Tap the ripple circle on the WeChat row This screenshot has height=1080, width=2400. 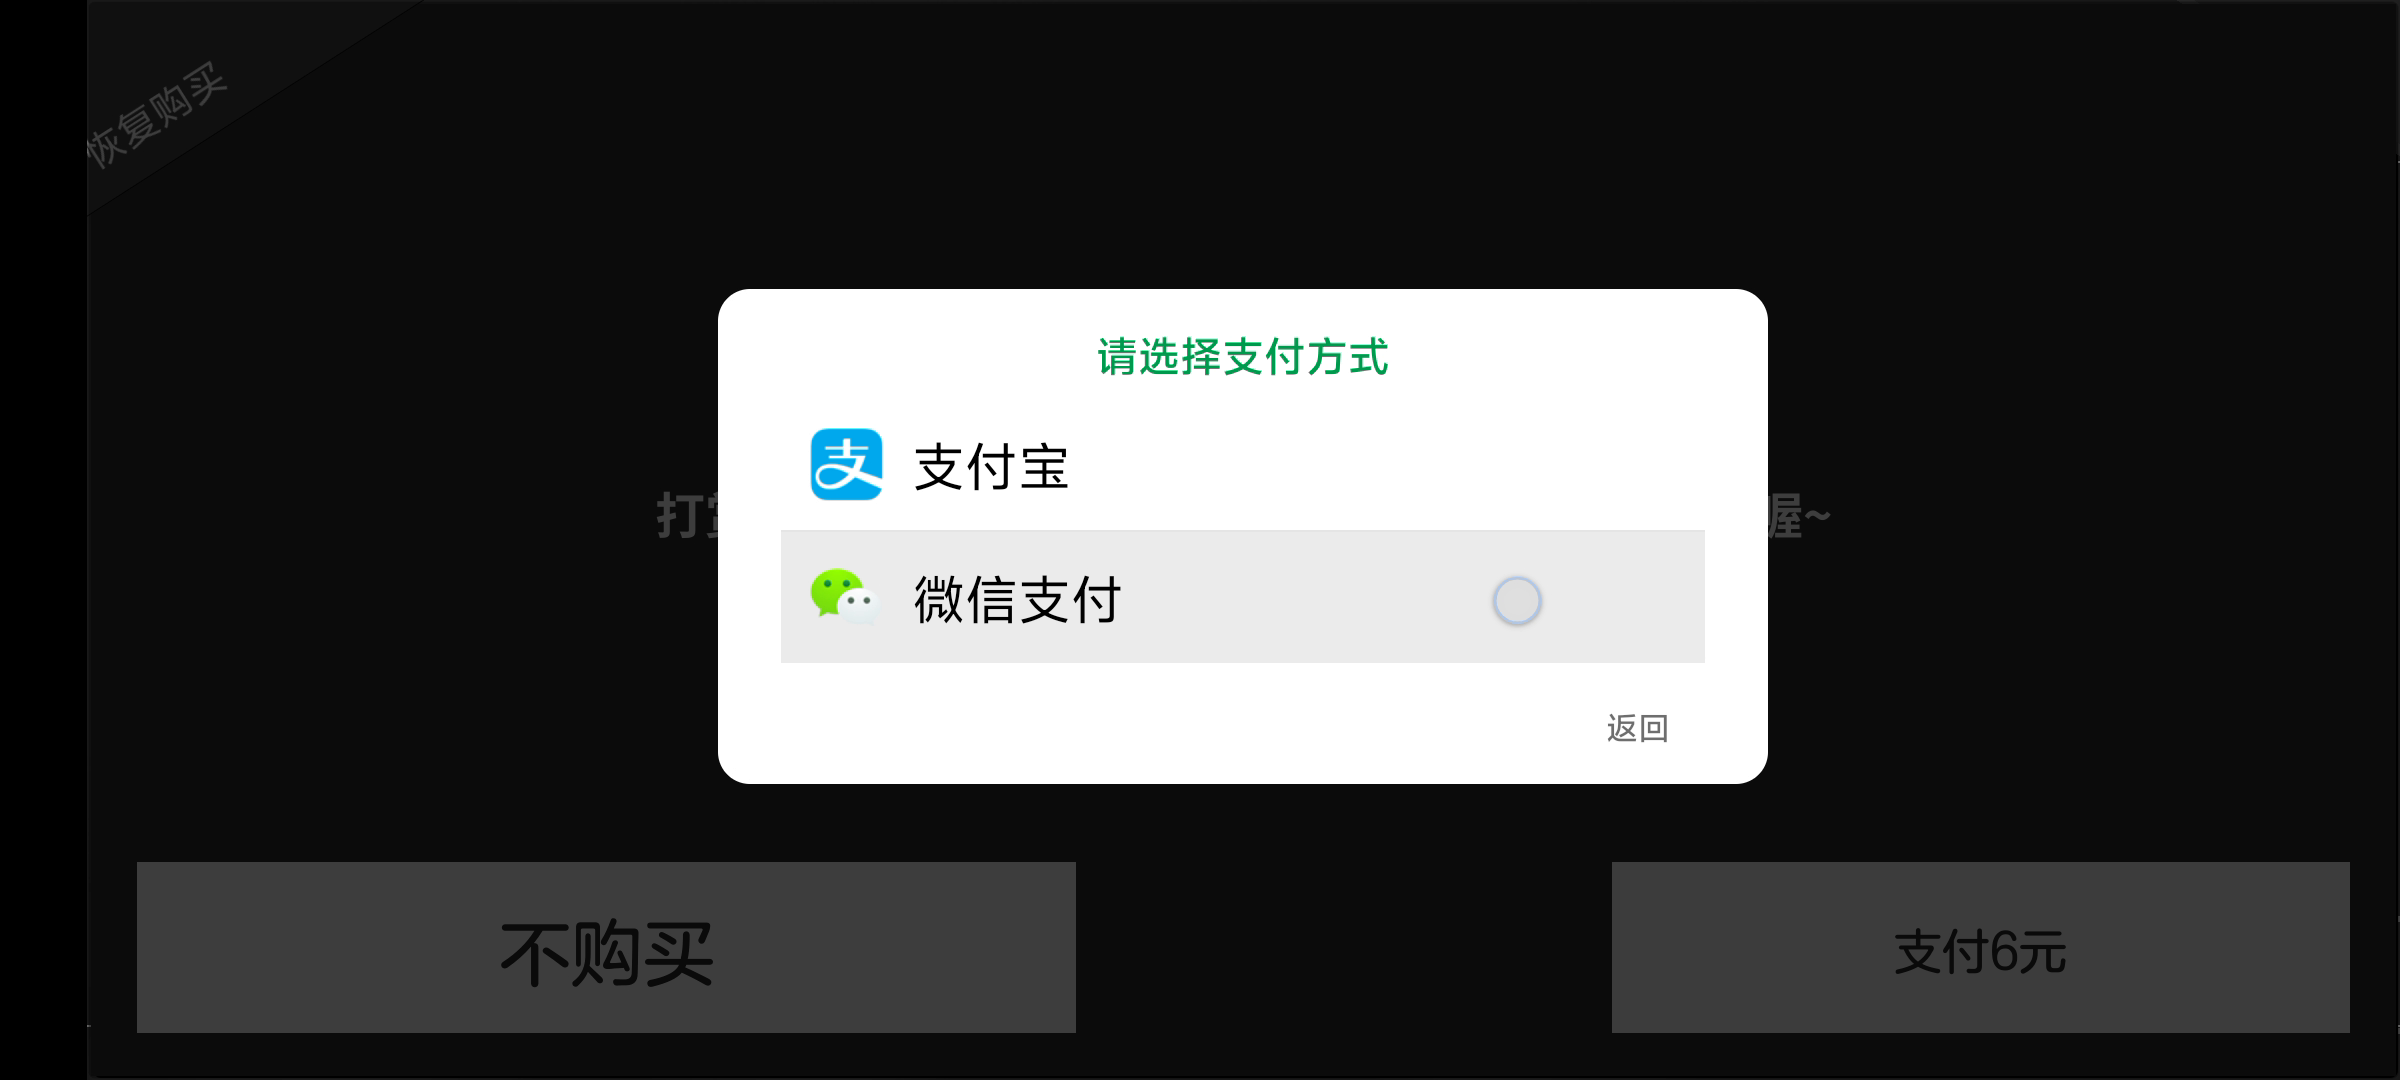pos(1517,601)
